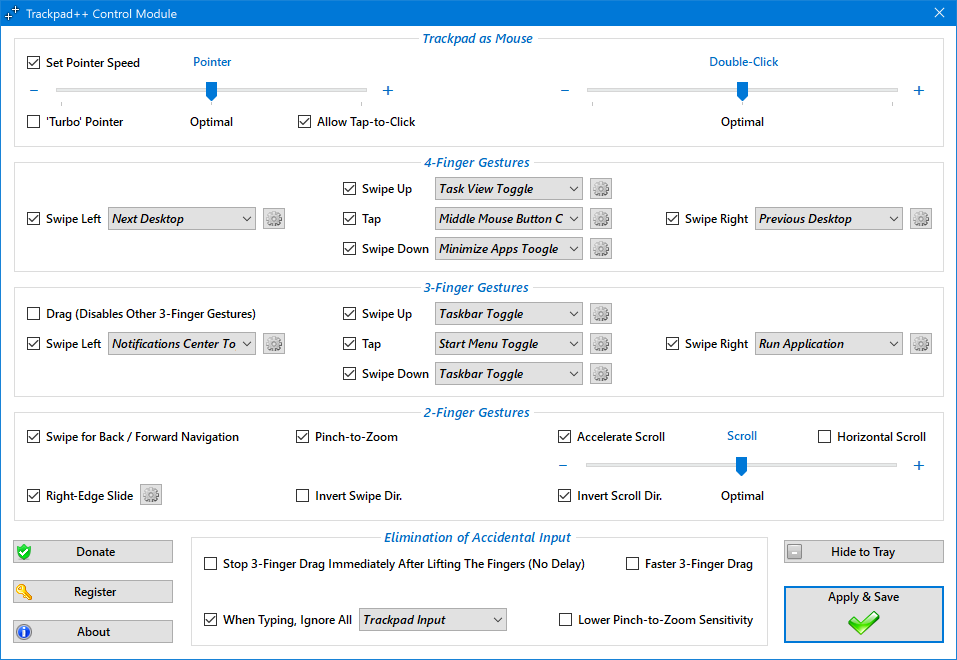
Task: Click gear beside 3-finger Swipe Down
Action: (601, 374)
